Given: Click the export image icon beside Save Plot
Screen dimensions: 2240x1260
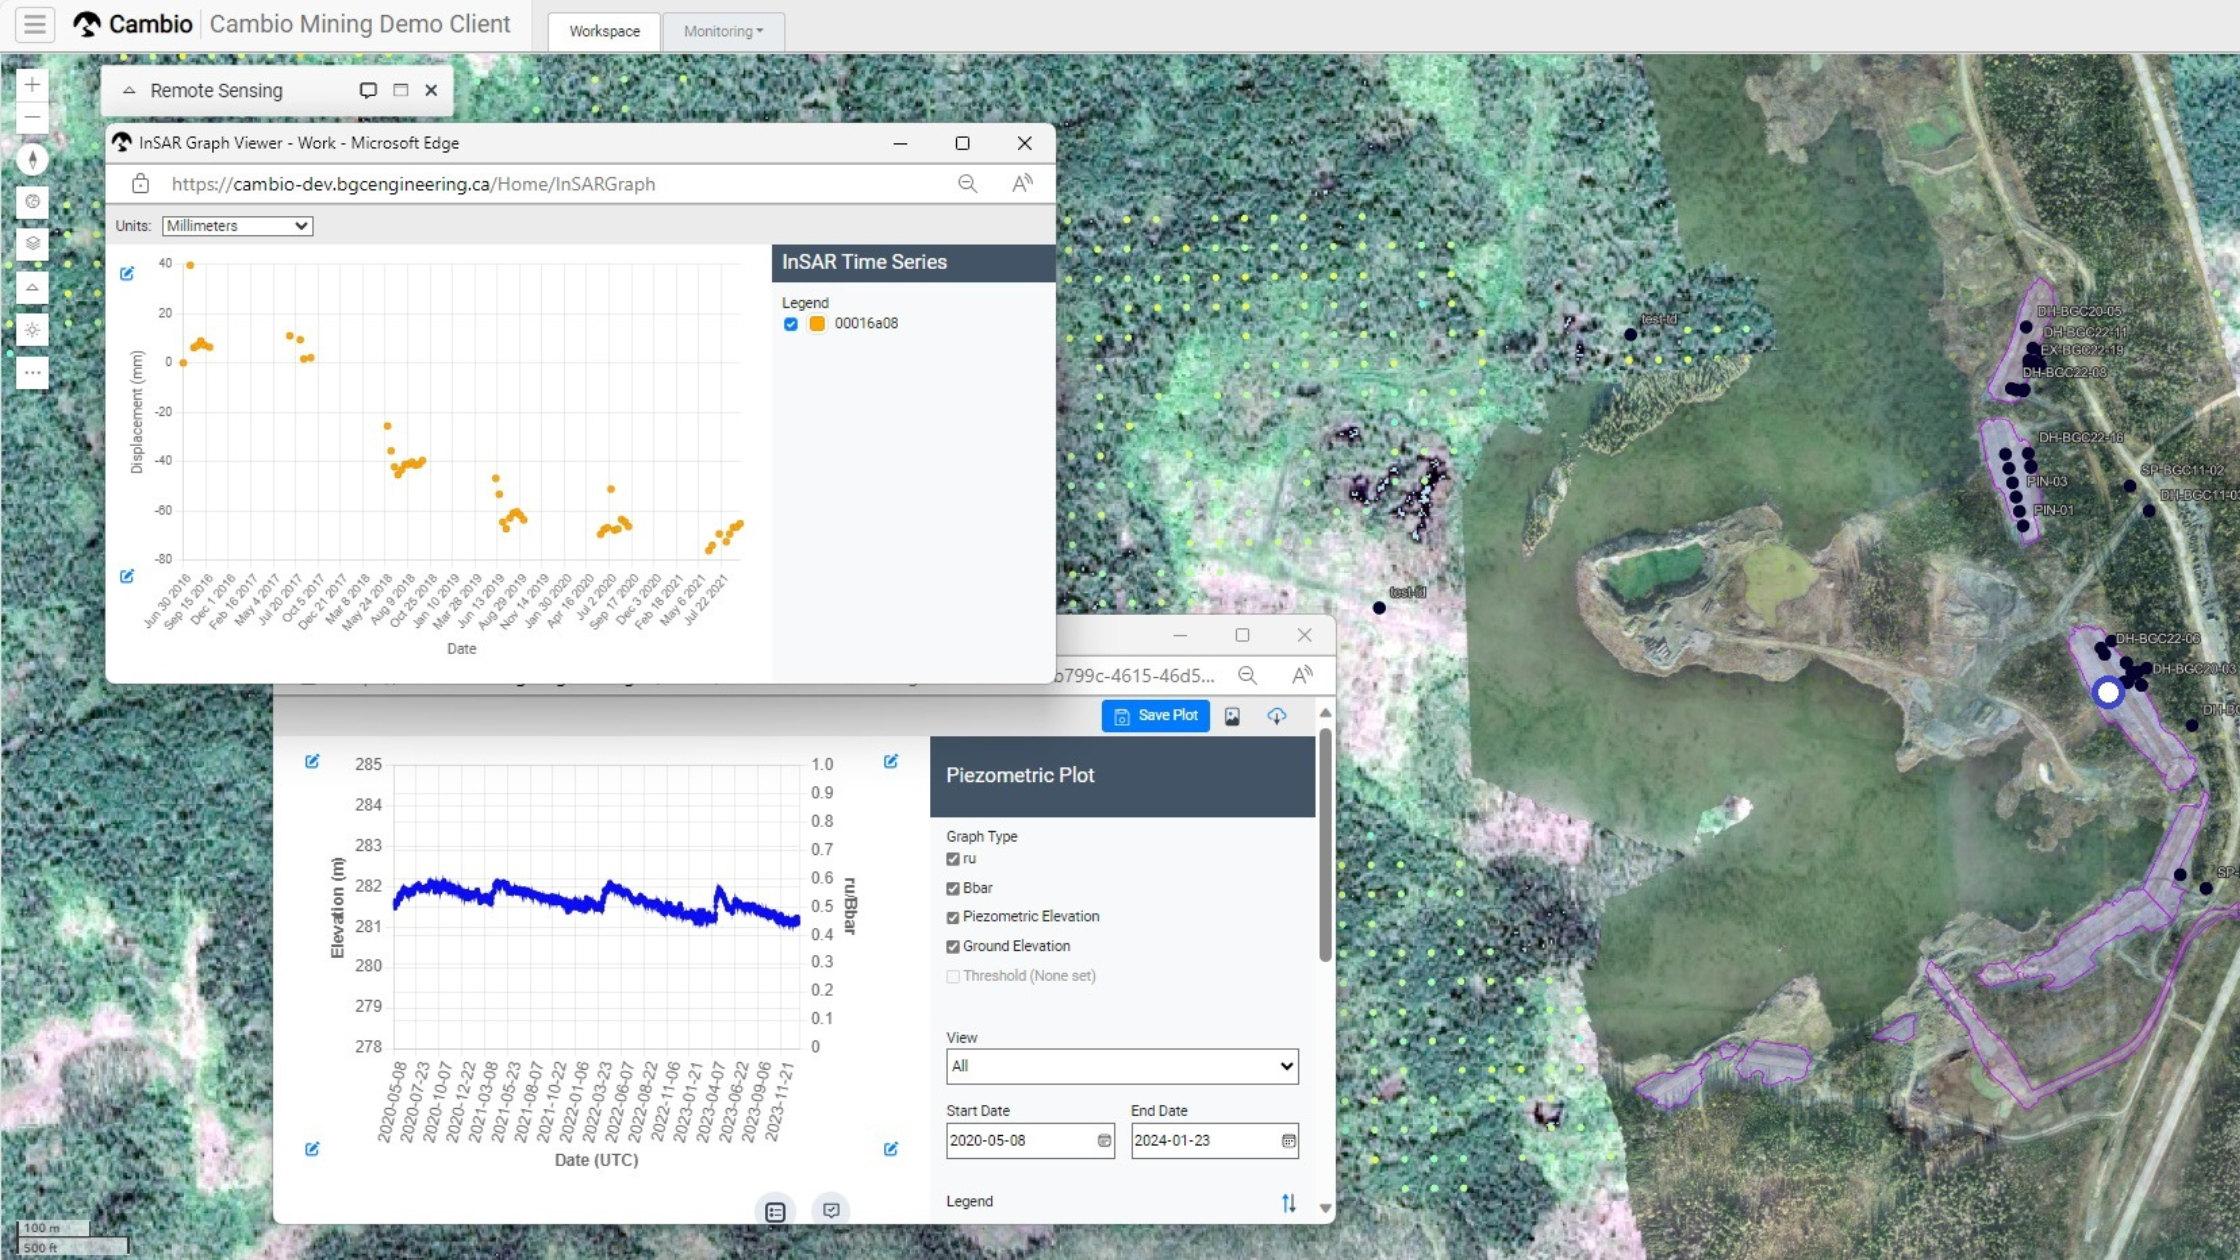Looking at the screenshot, I should click(1232, 716).
